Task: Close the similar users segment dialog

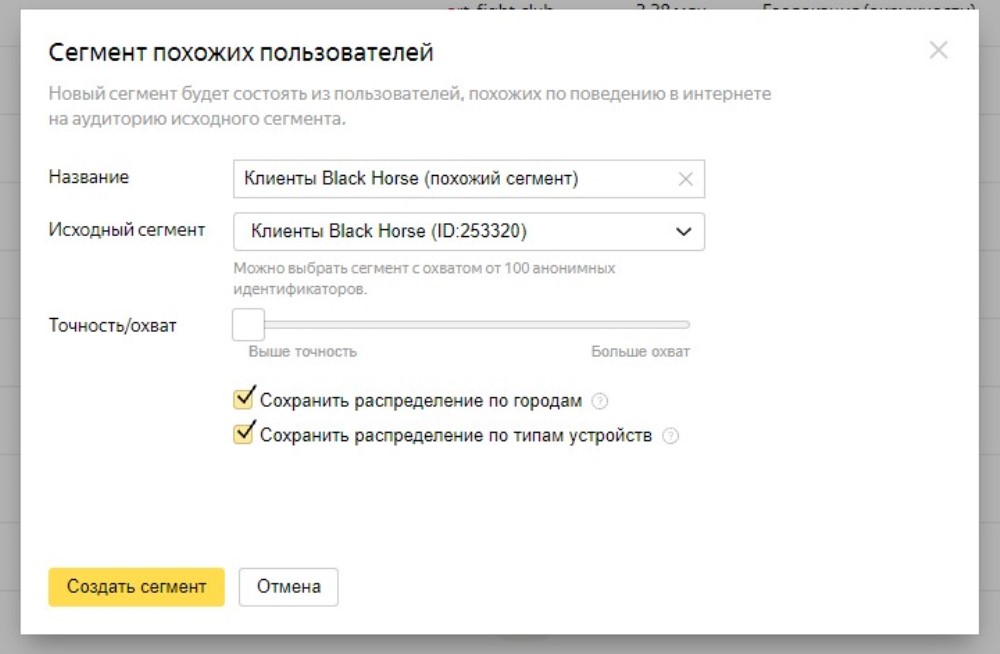Action: pos(938,51)
